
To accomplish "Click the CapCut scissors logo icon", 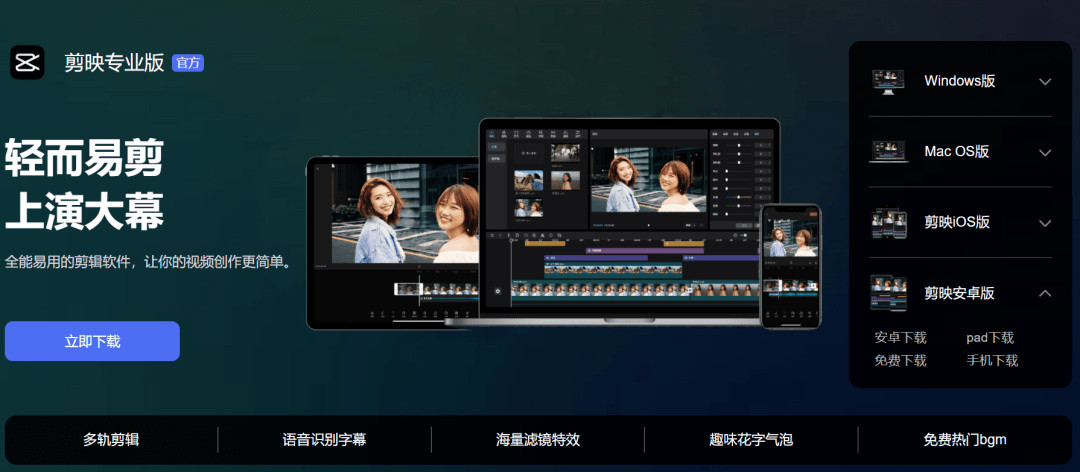I will click(x=27, y=63).
